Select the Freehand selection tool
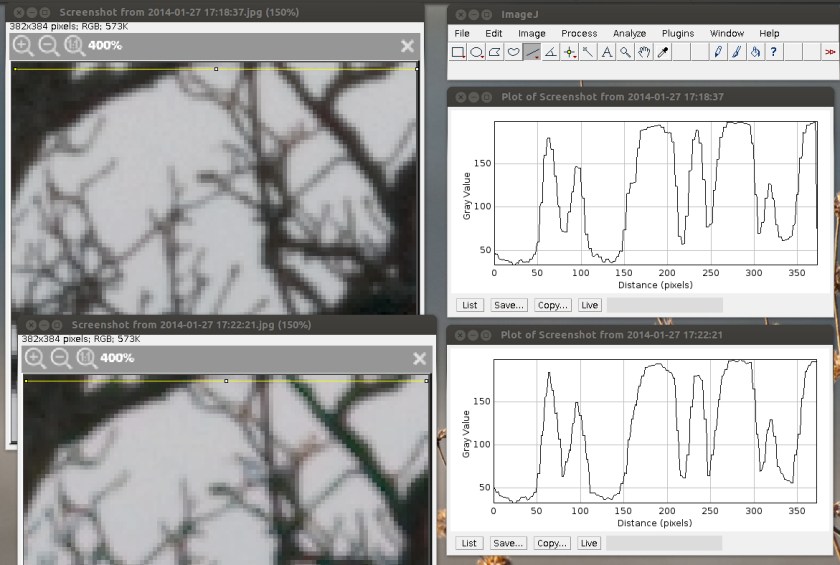The image size is (840, 565). pyautogui.click(x=514, y=52)
